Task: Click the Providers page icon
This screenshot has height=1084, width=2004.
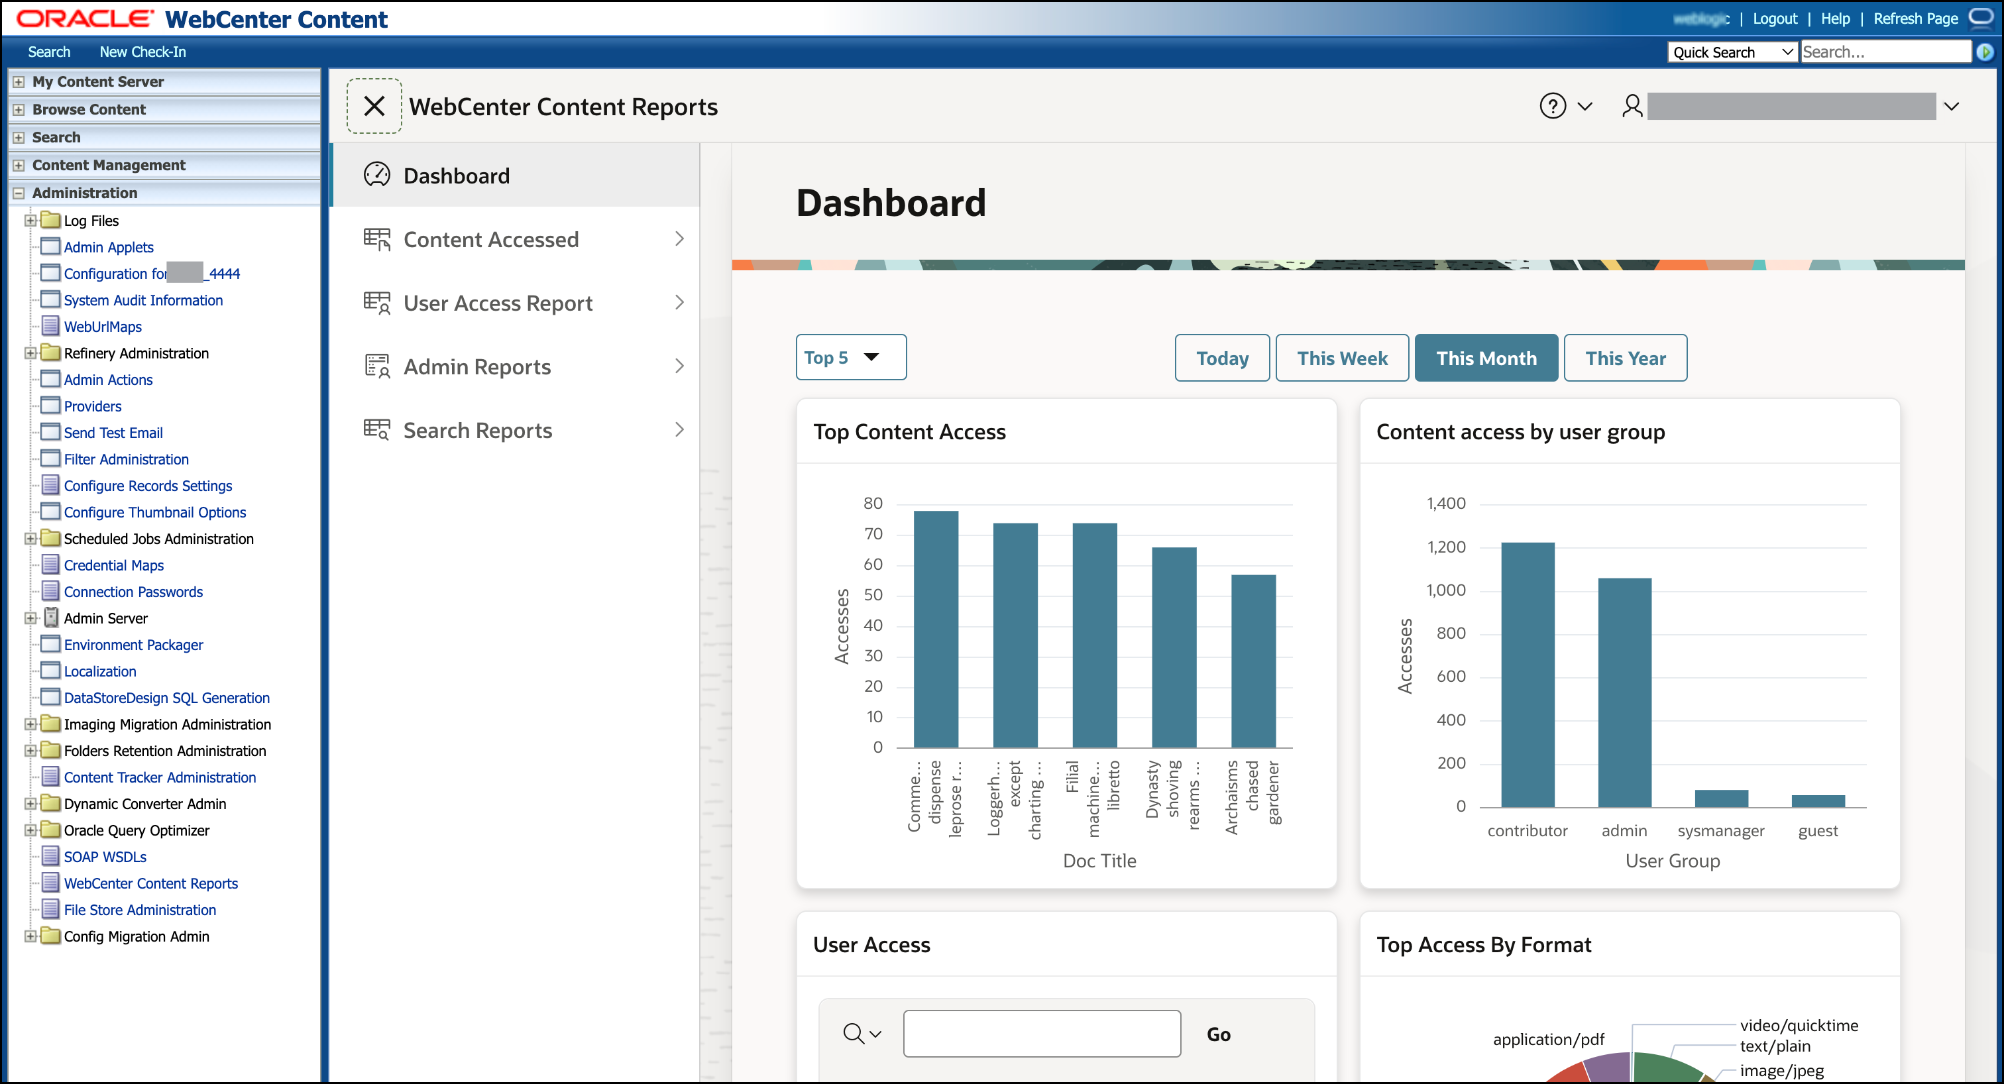Action: [x=50, y=406]
